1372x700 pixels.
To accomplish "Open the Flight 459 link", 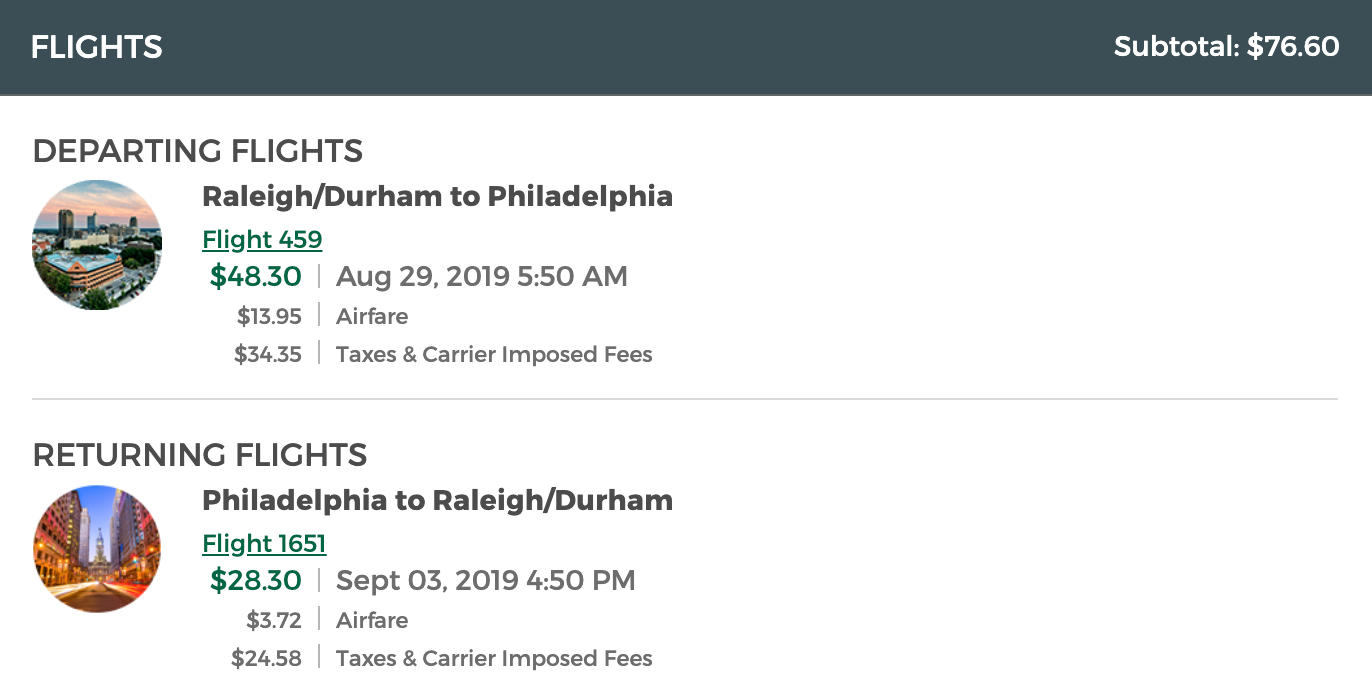I will (262, 240).
